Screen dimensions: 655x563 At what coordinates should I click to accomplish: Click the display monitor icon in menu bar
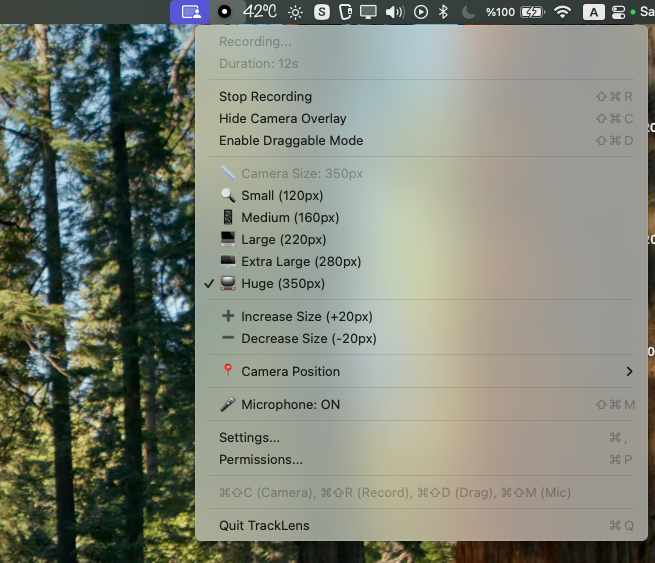coord(369,12)
